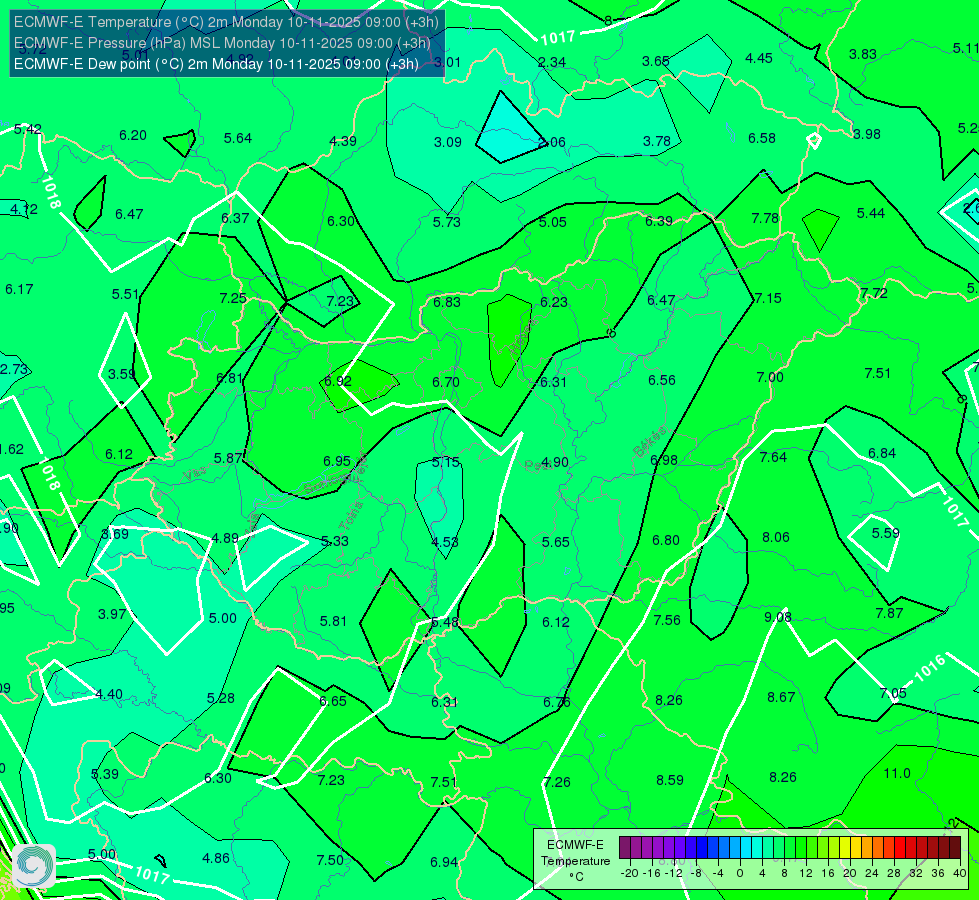The width and height of the screenshot is (979, 900).
Task: Click the 7.87 temperature value
Action: tap(890, 613)
